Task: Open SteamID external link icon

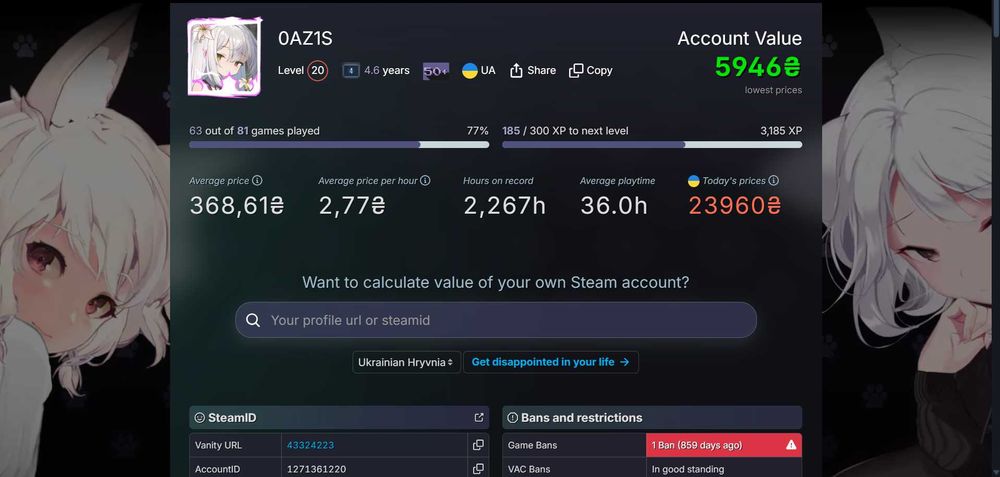Action: [x=479, y=418]
